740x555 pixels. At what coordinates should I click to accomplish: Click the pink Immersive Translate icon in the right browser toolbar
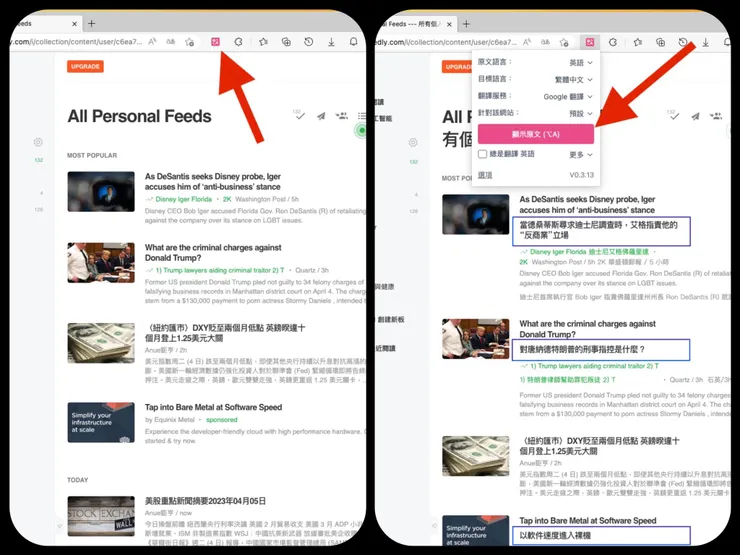(x=590, y=42)
